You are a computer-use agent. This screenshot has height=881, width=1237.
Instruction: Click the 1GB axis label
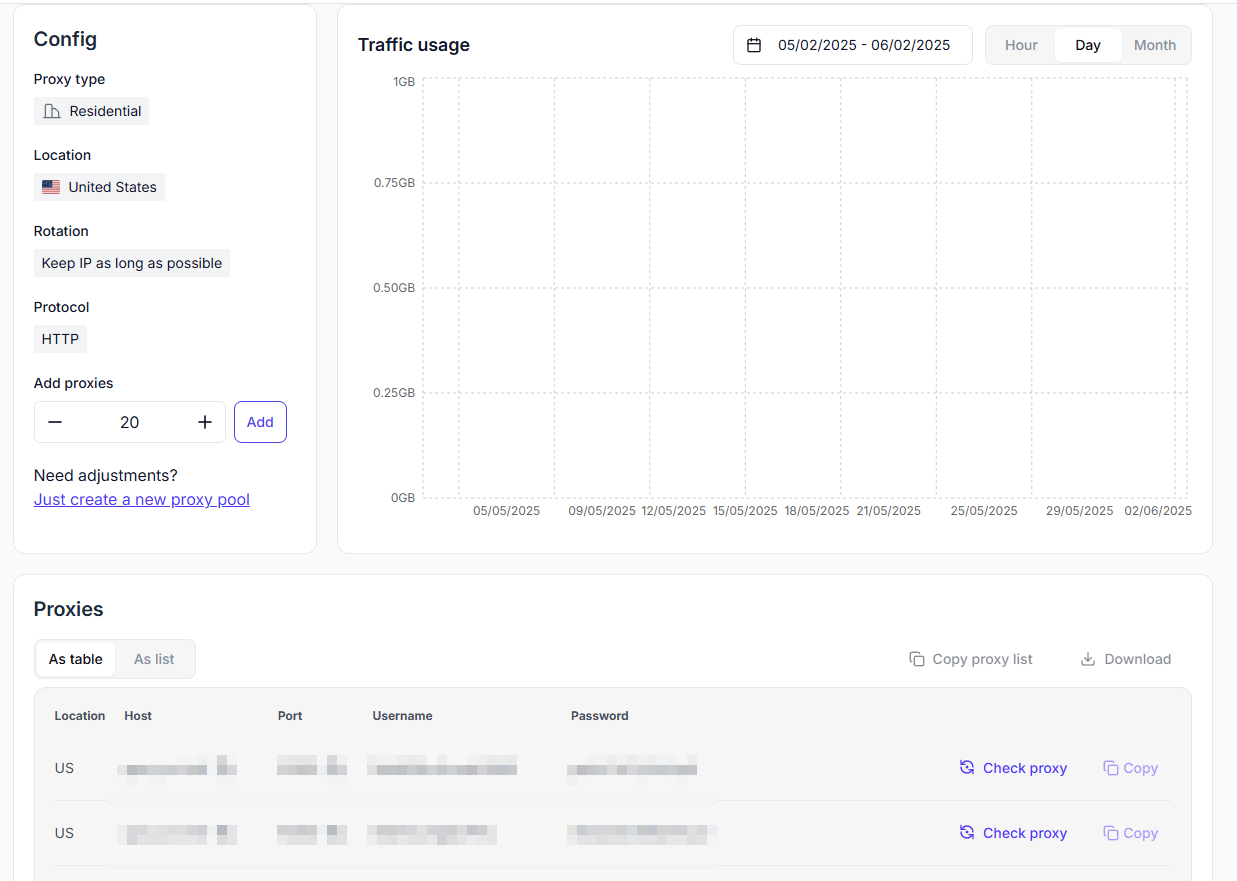(404, 82)
